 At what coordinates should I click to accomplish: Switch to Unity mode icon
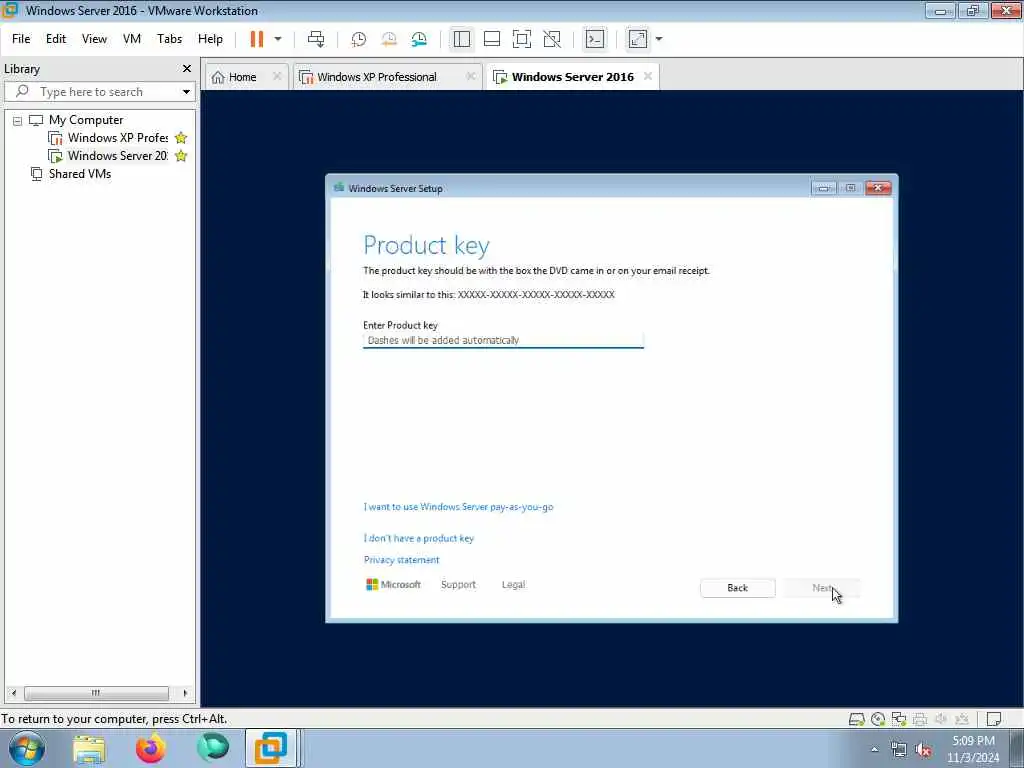point(552,39)
